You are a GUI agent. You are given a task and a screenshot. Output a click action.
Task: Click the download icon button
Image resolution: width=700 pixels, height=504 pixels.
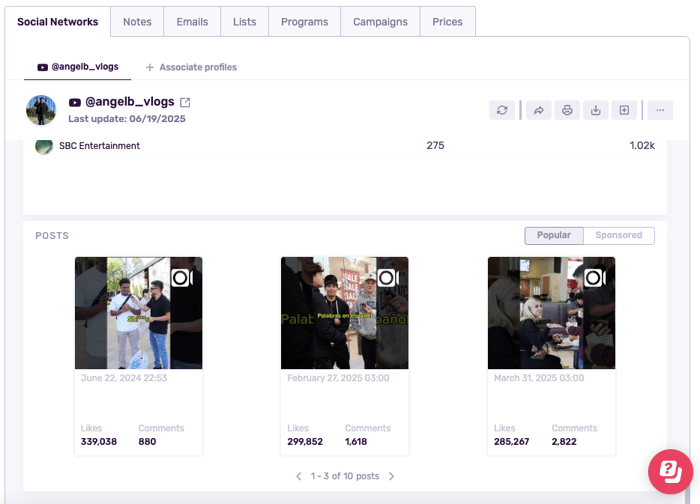[596, 110]
